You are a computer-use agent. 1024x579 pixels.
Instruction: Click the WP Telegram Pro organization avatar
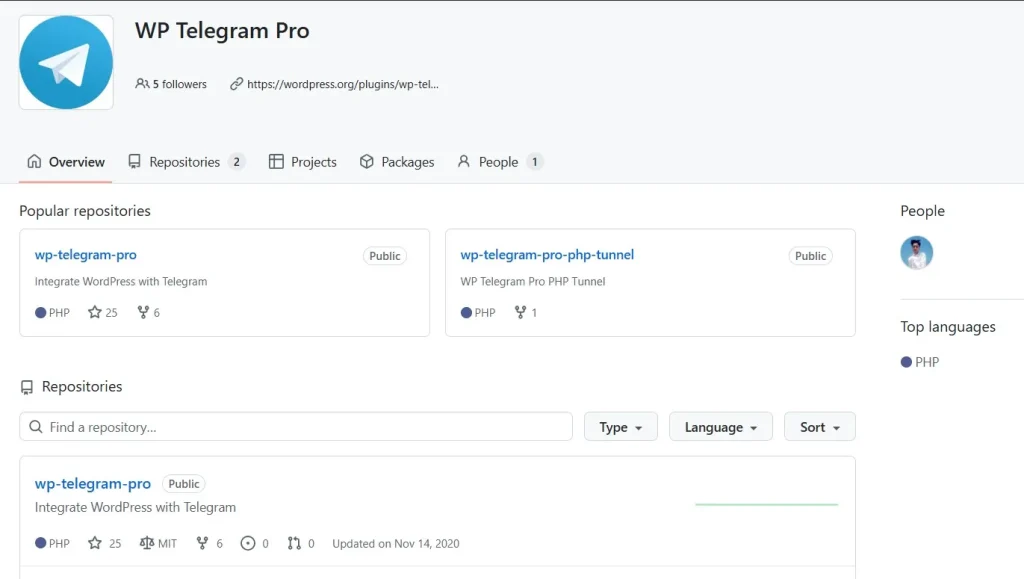pos(66,63)
